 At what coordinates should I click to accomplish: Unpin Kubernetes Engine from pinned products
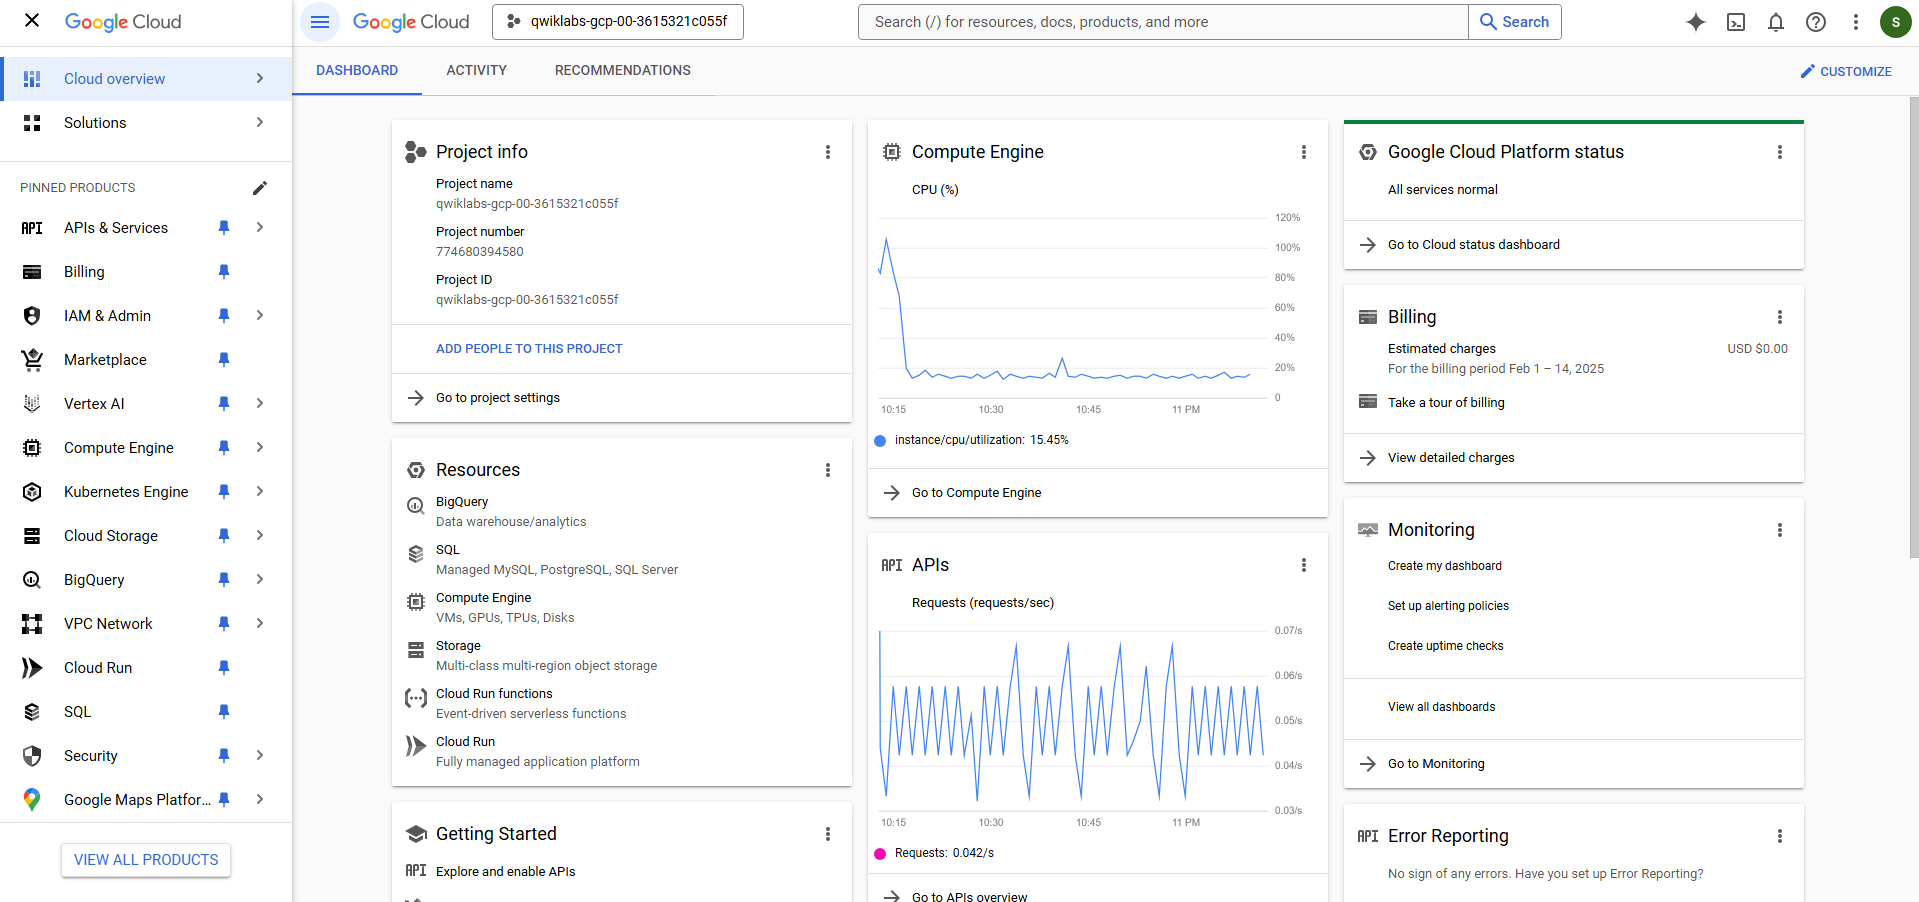pyautogui.click(x=224, y=492)
